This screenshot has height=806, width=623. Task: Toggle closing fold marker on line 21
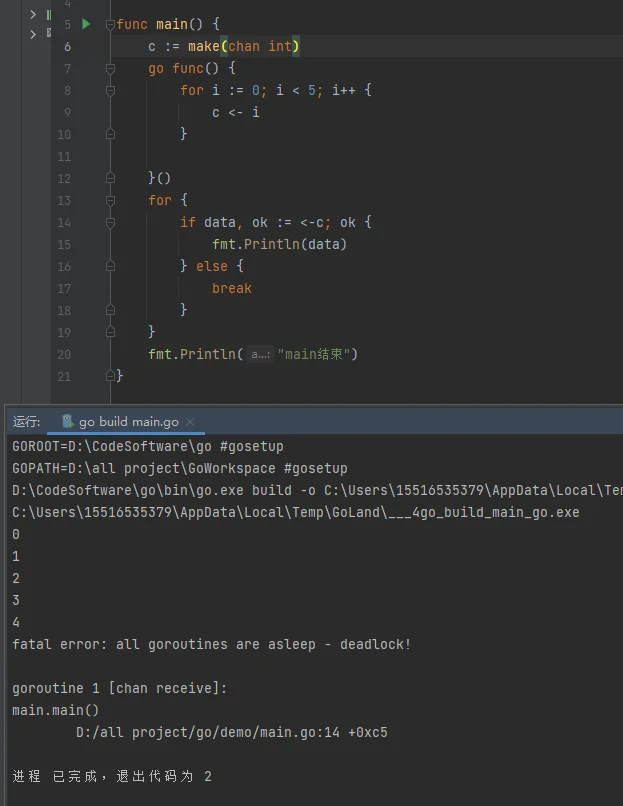click(110, 376)
